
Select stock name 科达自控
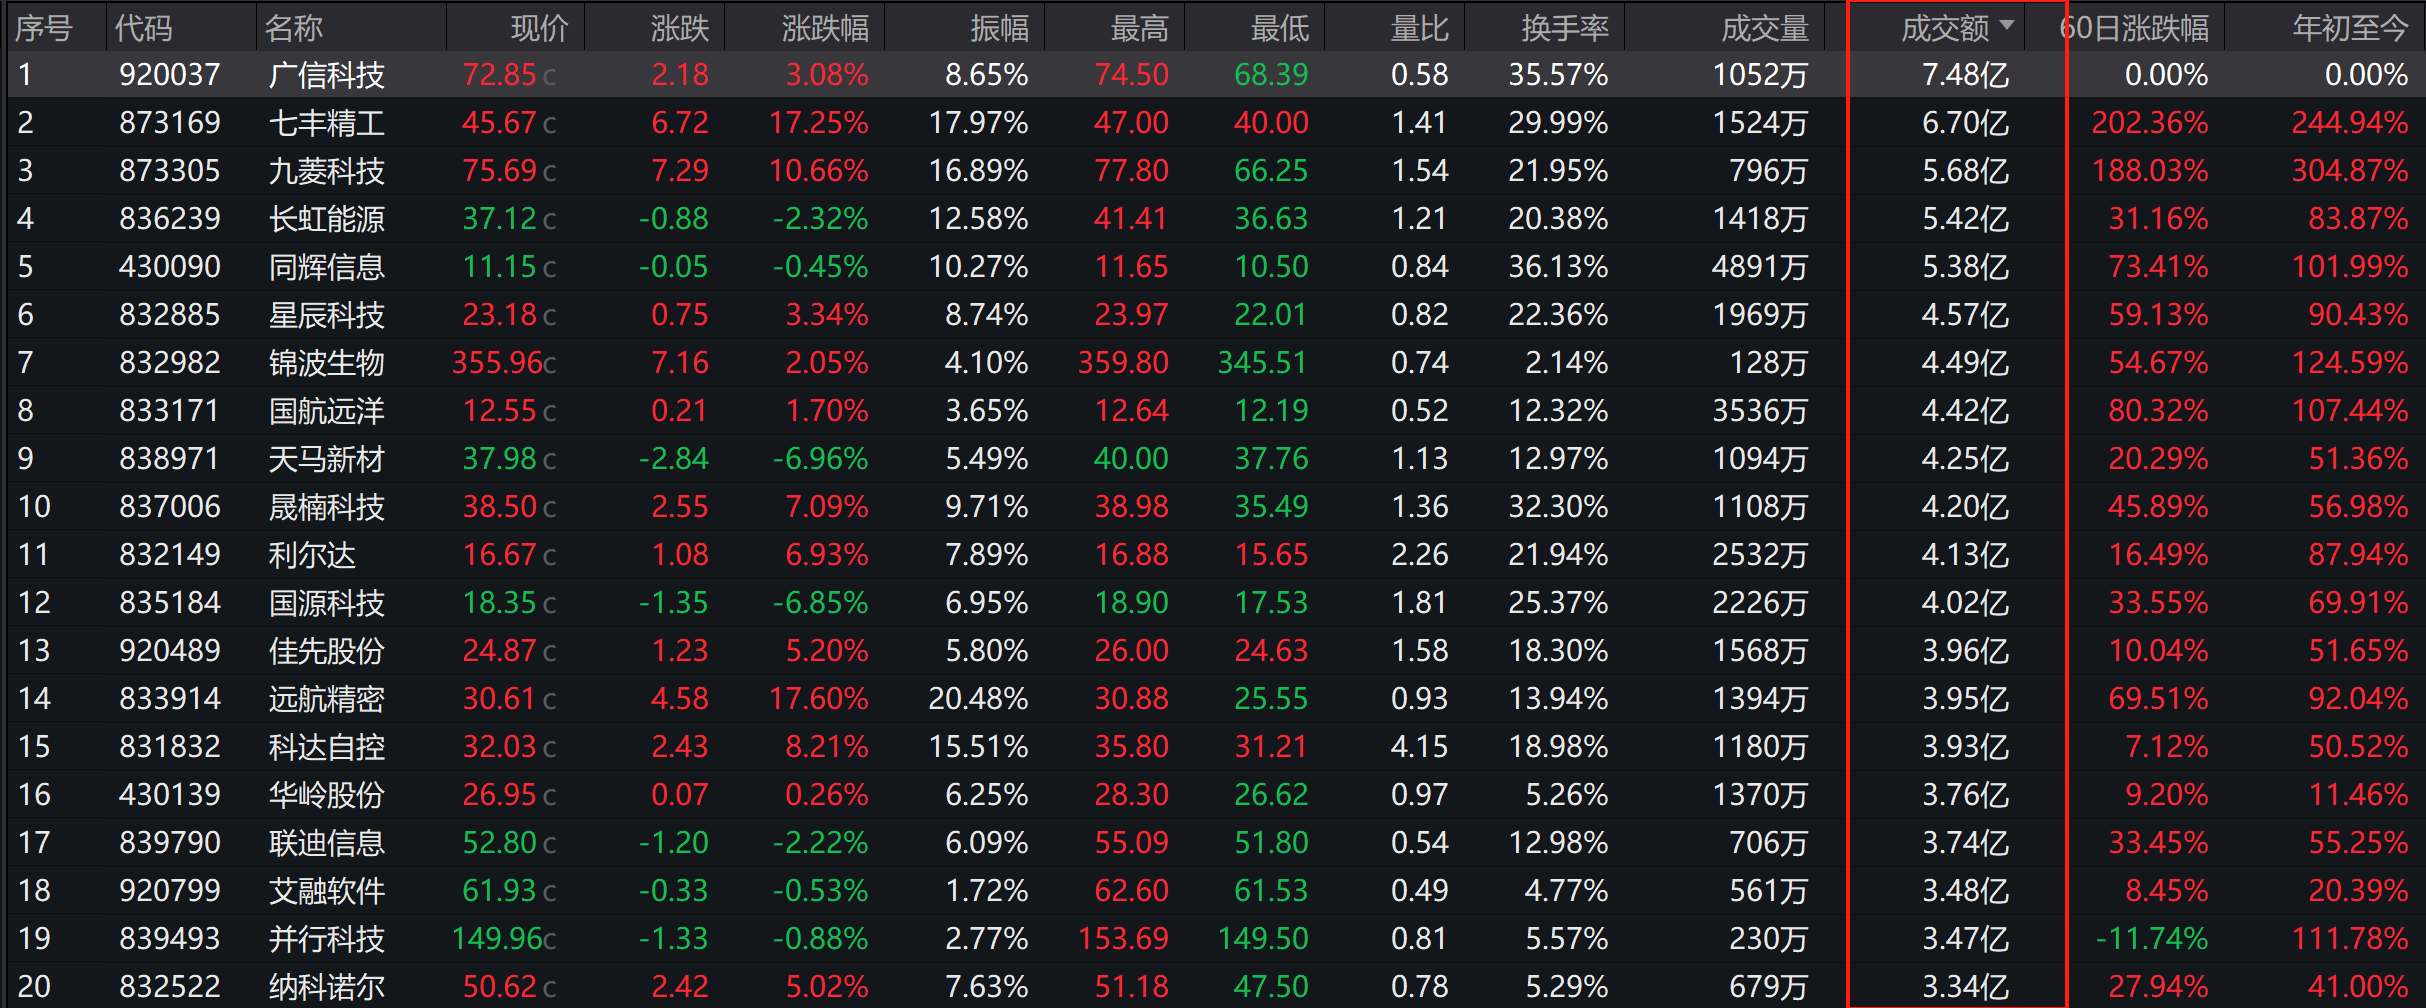pyautogui.click(x=327, y=747)
